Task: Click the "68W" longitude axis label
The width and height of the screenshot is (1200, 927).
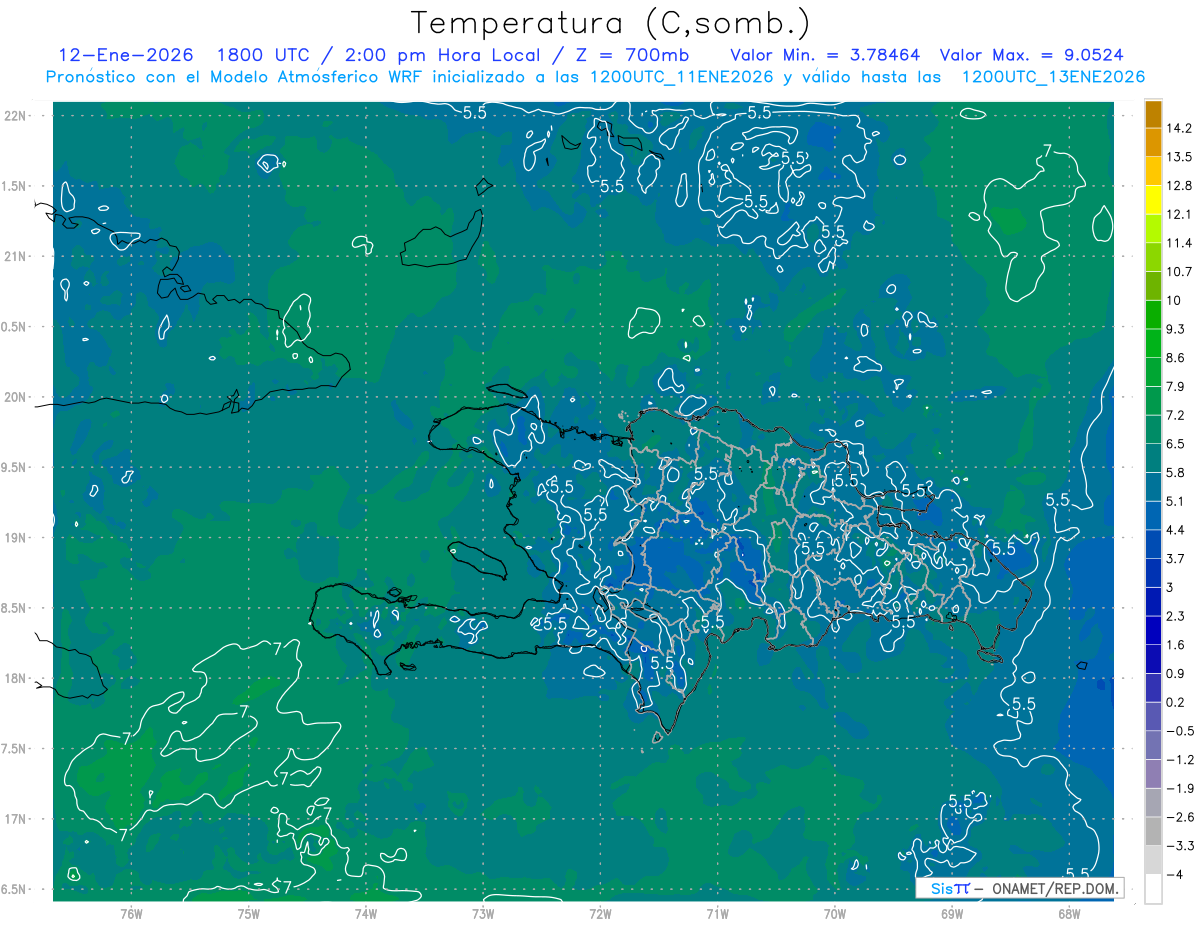Action: click(x=1069, y=914)
